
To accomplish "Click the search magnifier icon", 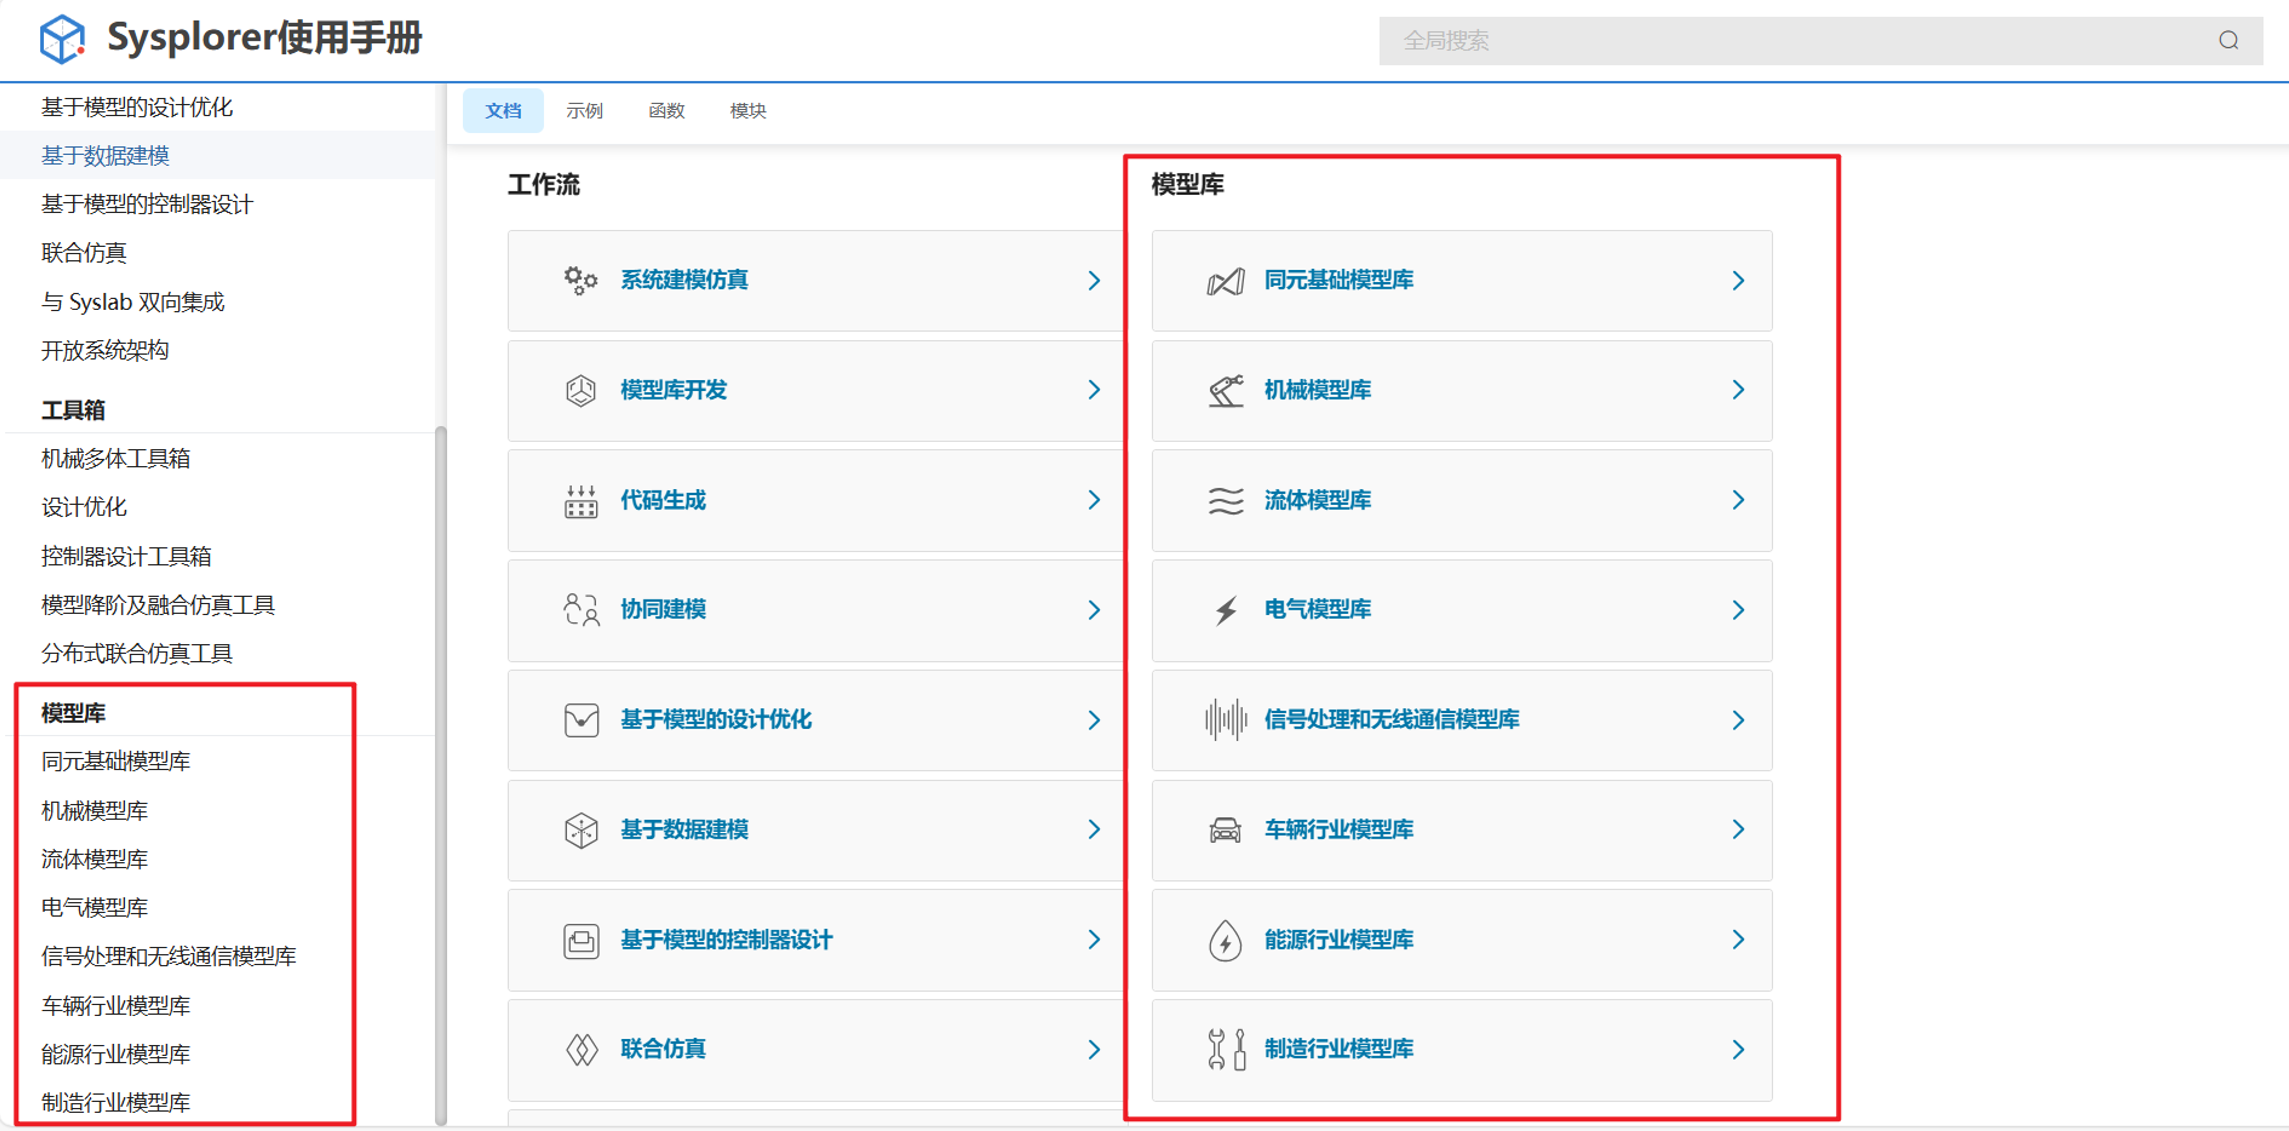I will (x=2228, y=40).
